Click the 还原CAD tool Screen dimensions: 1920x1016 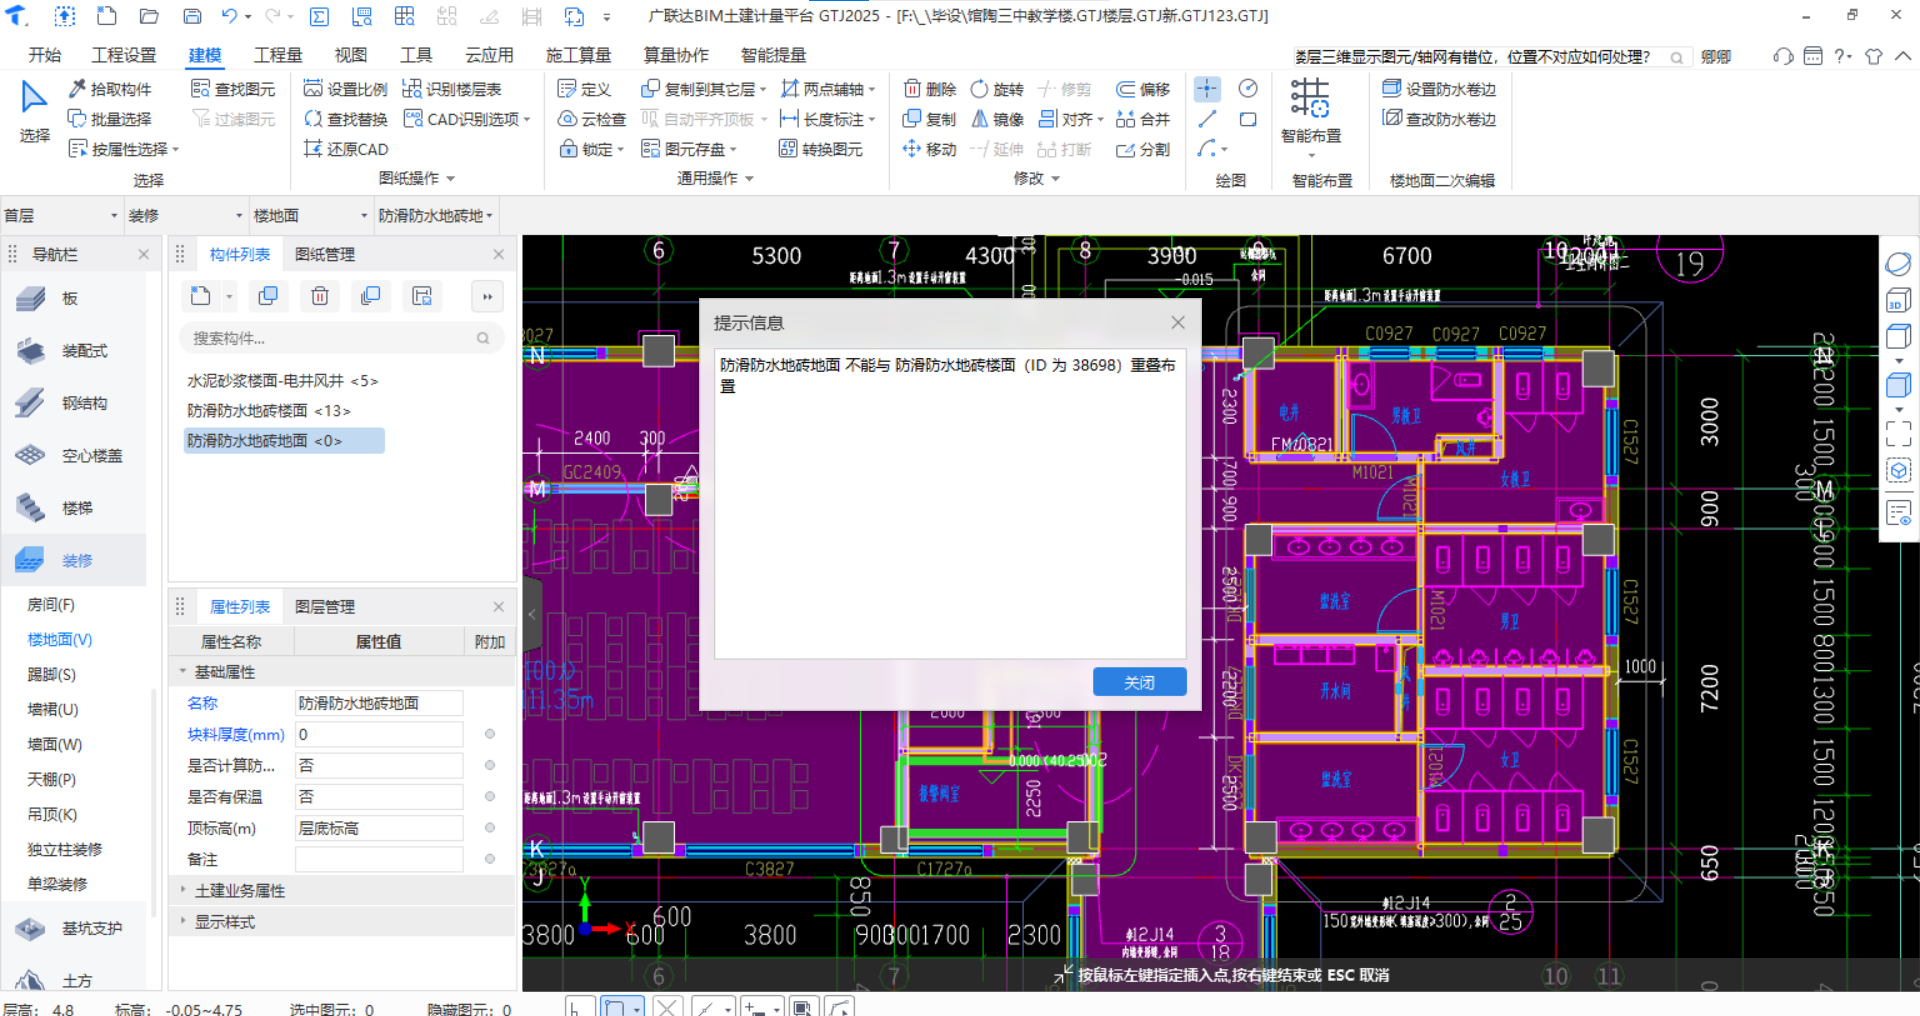(x=345, y=149)
